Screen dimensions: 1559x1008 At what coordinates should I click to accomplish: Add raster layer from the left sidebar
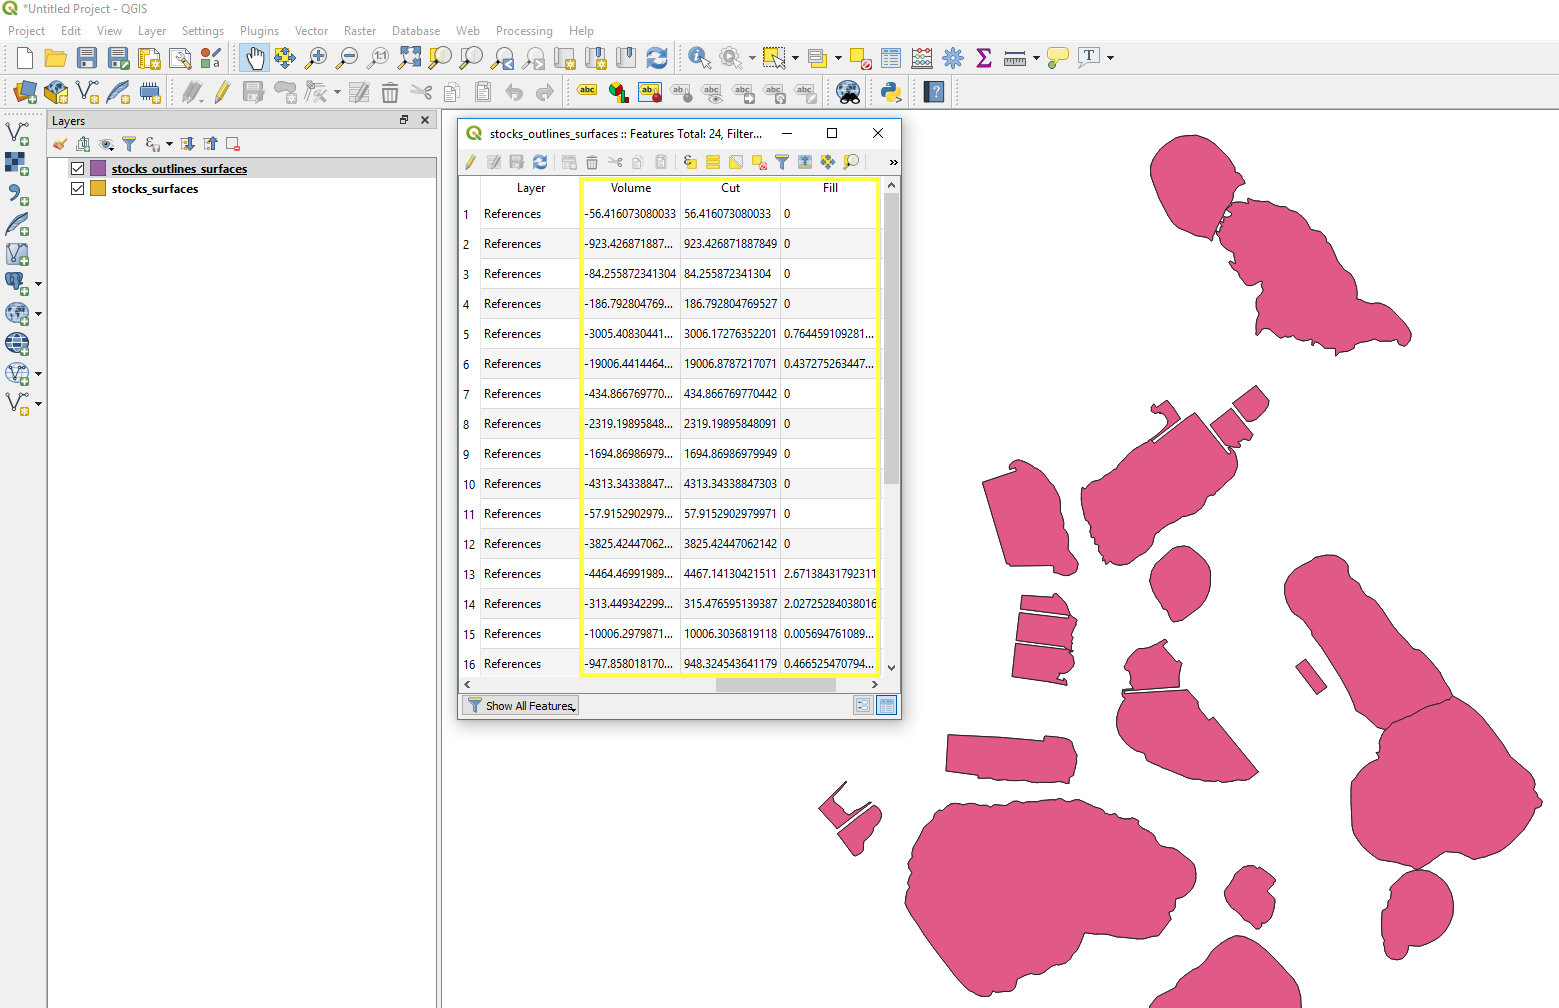(x=17, y=163)
